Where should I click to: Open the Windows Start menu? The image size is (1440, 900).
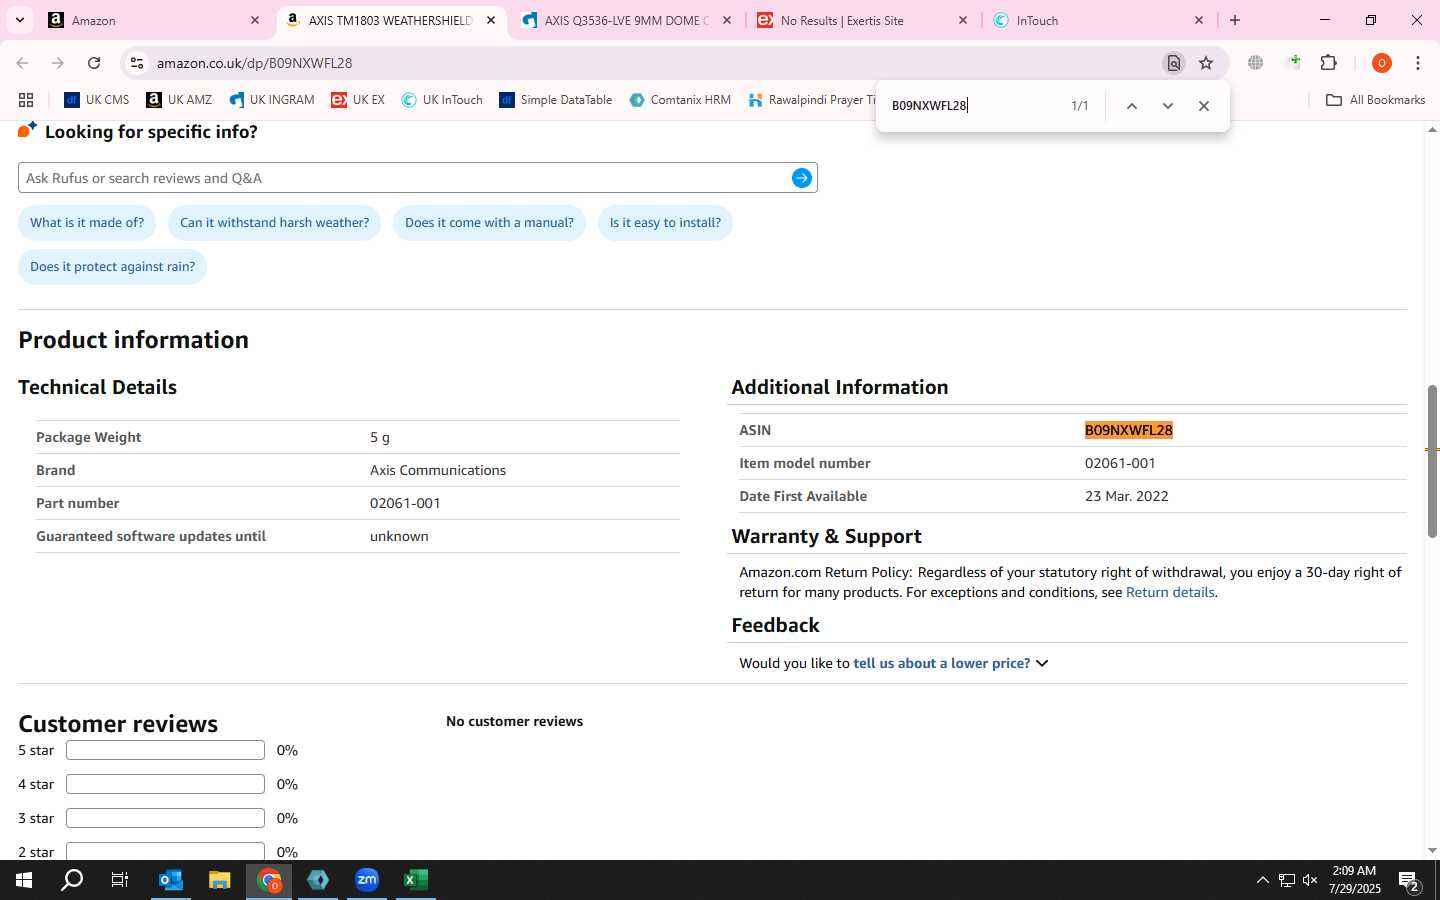click(x=24, y=880)
